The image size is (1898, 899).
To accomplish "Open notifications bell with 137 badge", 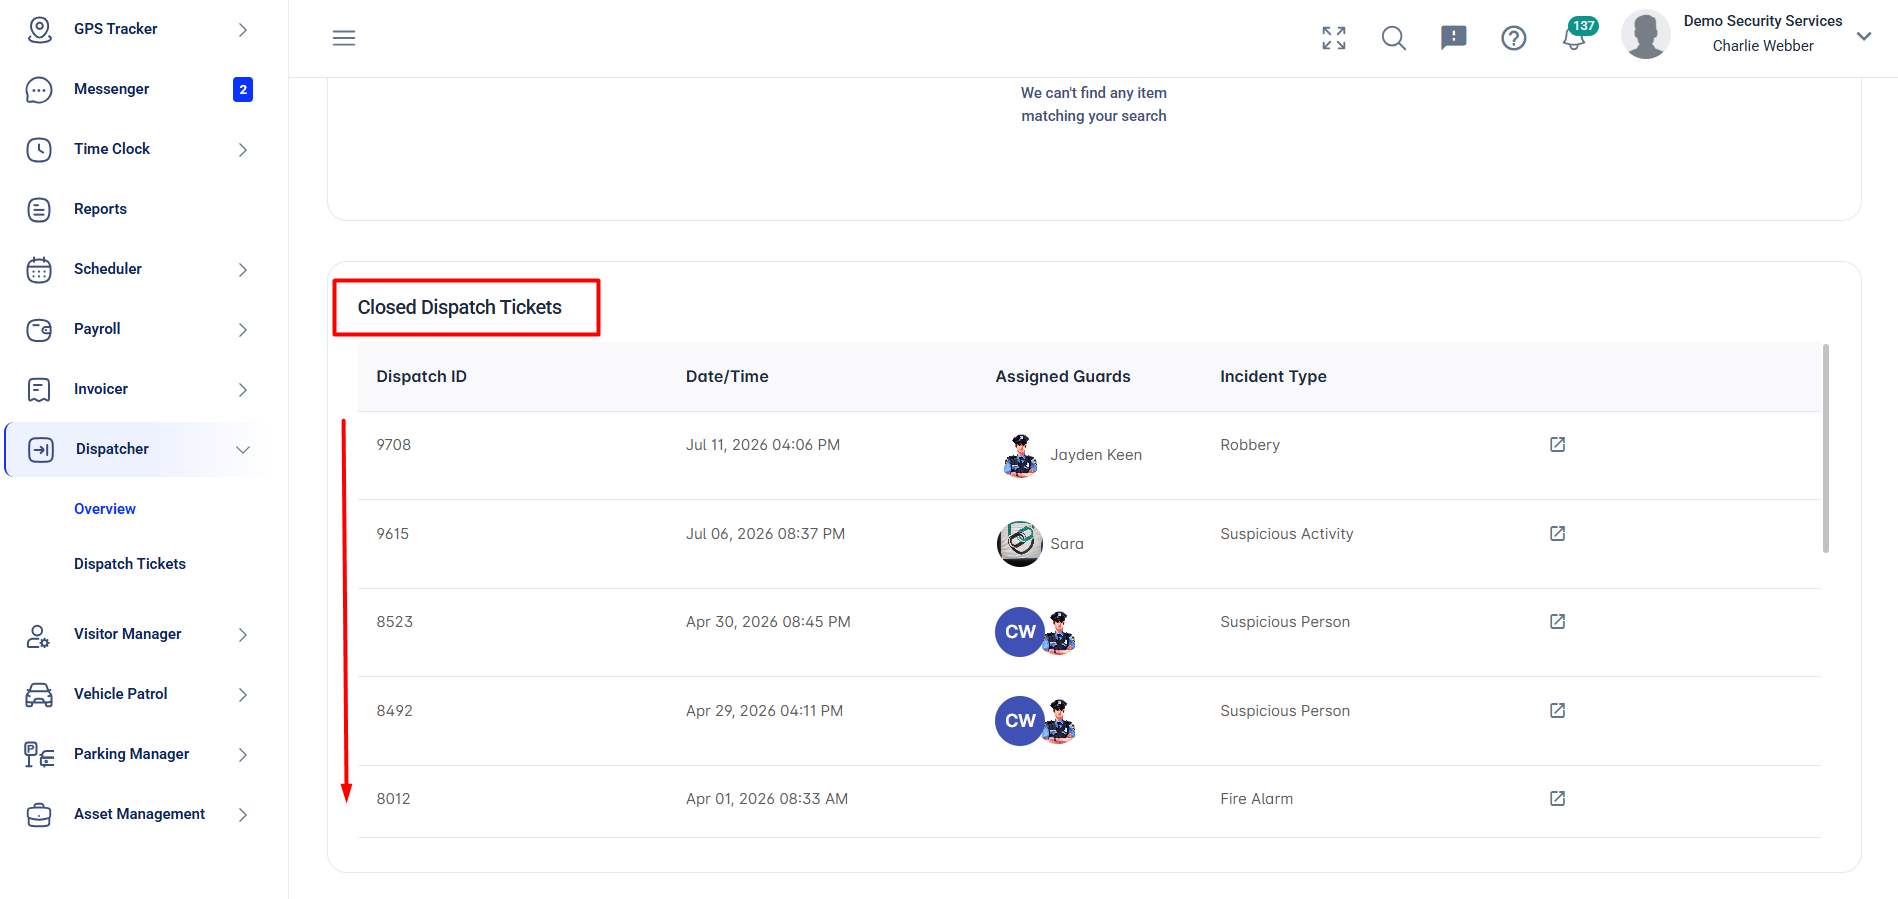I will 1574,37.
